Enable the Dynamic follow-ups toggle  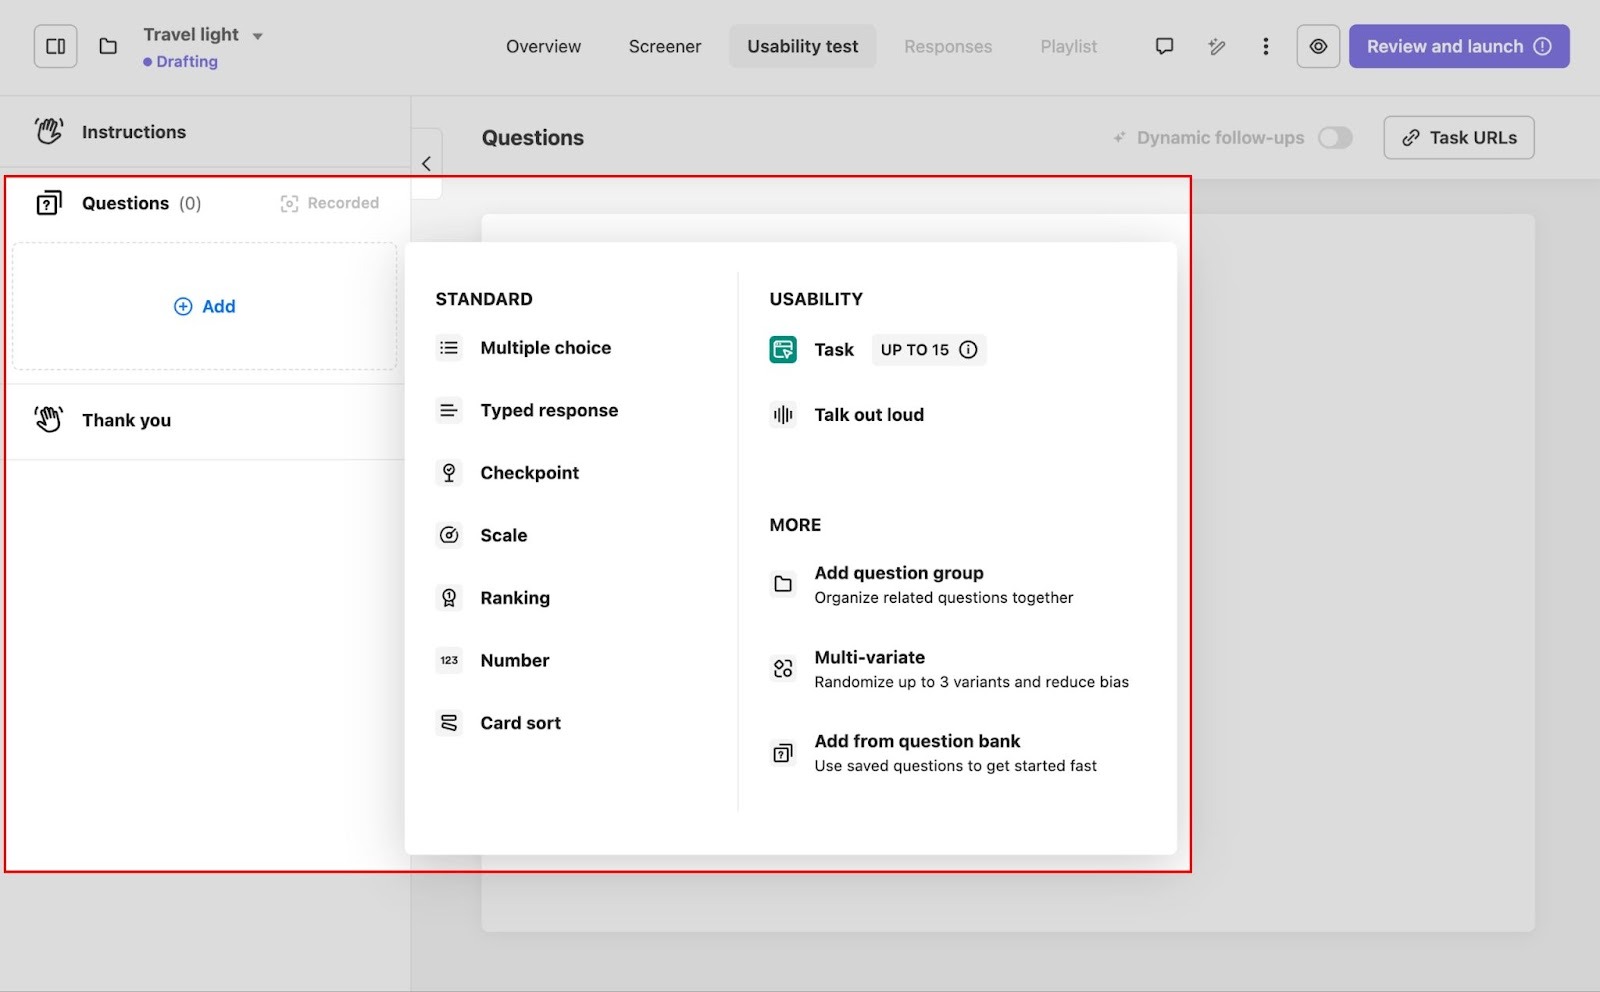pos(1334,138)
